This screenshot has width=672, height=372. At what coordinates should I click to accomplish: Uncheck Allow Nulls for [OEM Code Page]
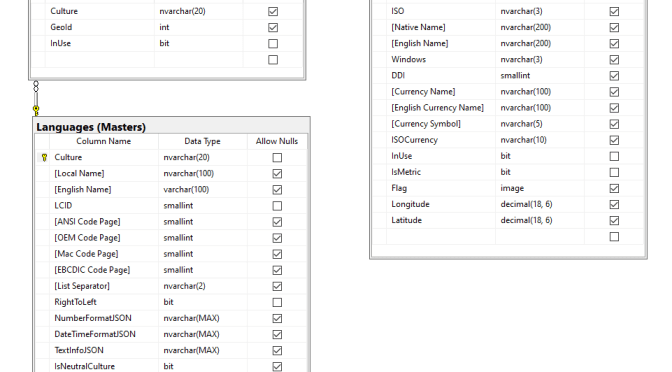(x=277, y=238)
